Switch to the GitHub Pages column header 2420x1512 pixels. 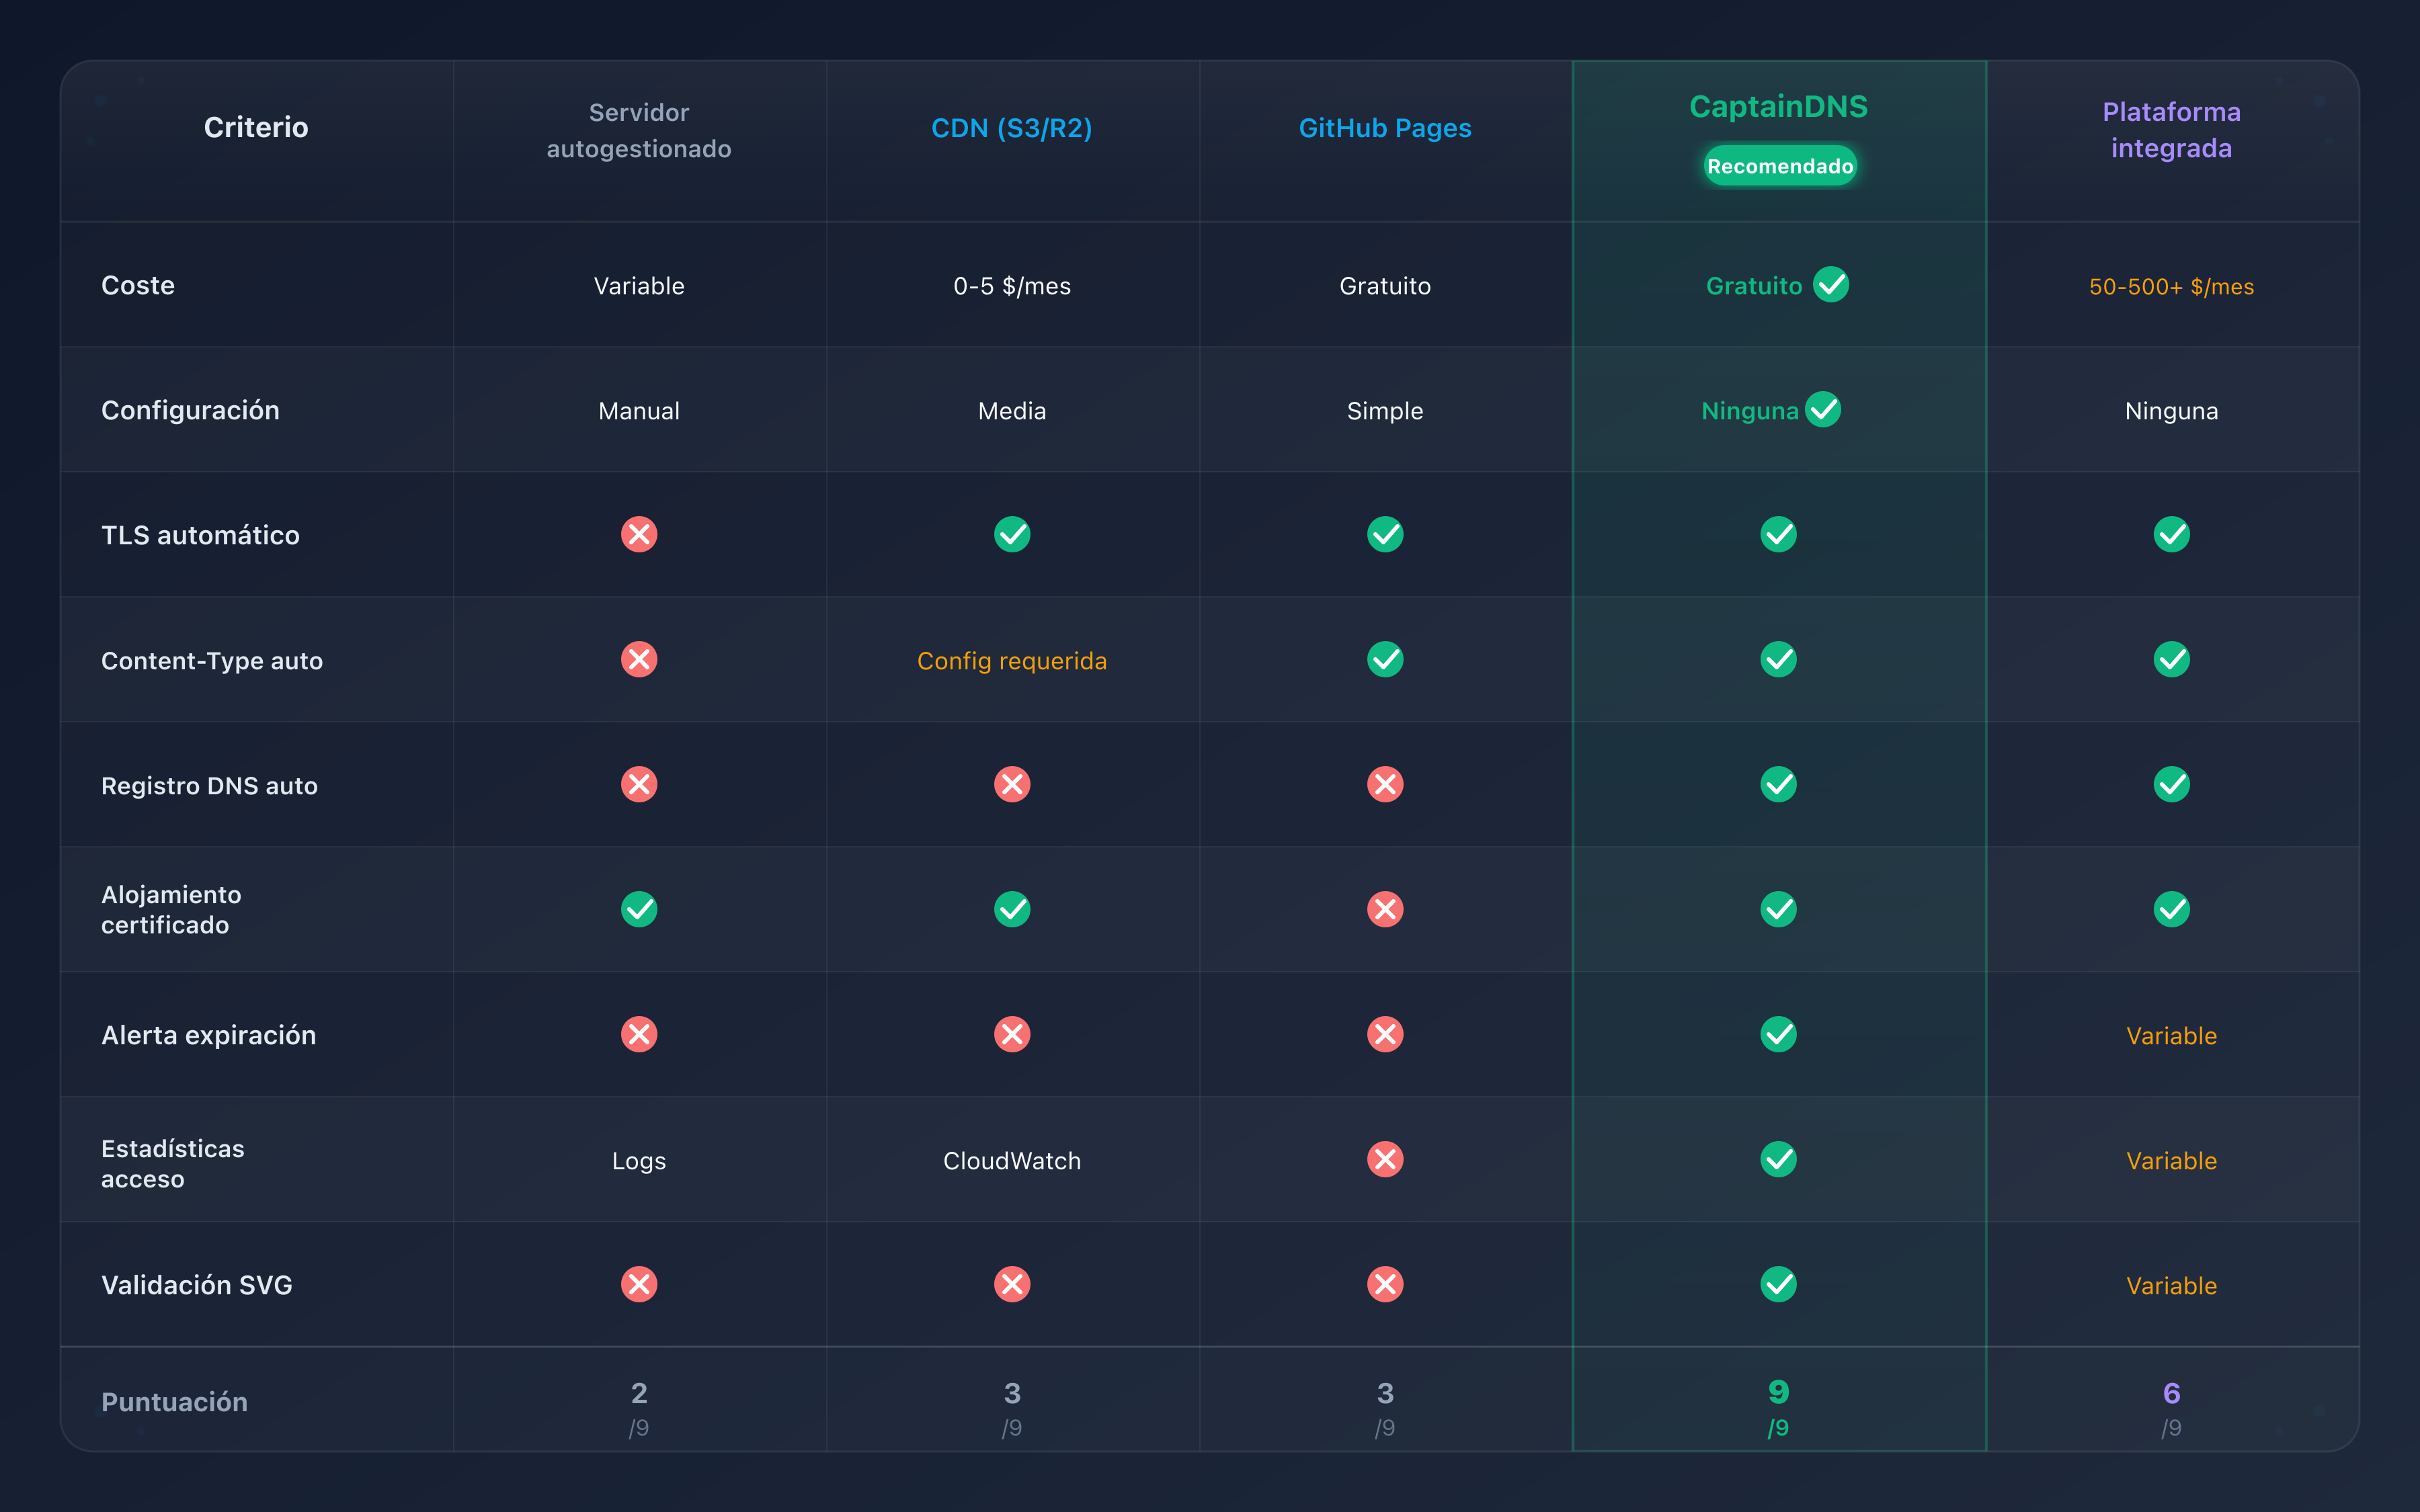(1385, 127)
